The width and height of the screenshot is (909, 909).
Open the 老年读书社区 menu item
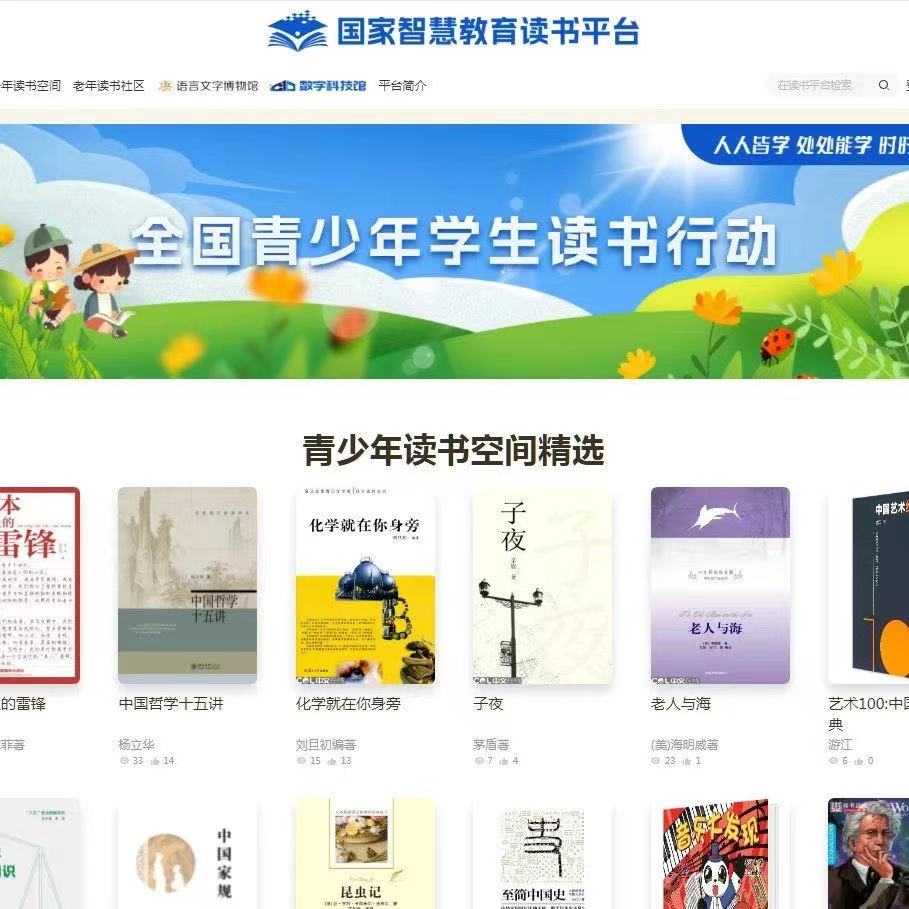tap(108, 86)
